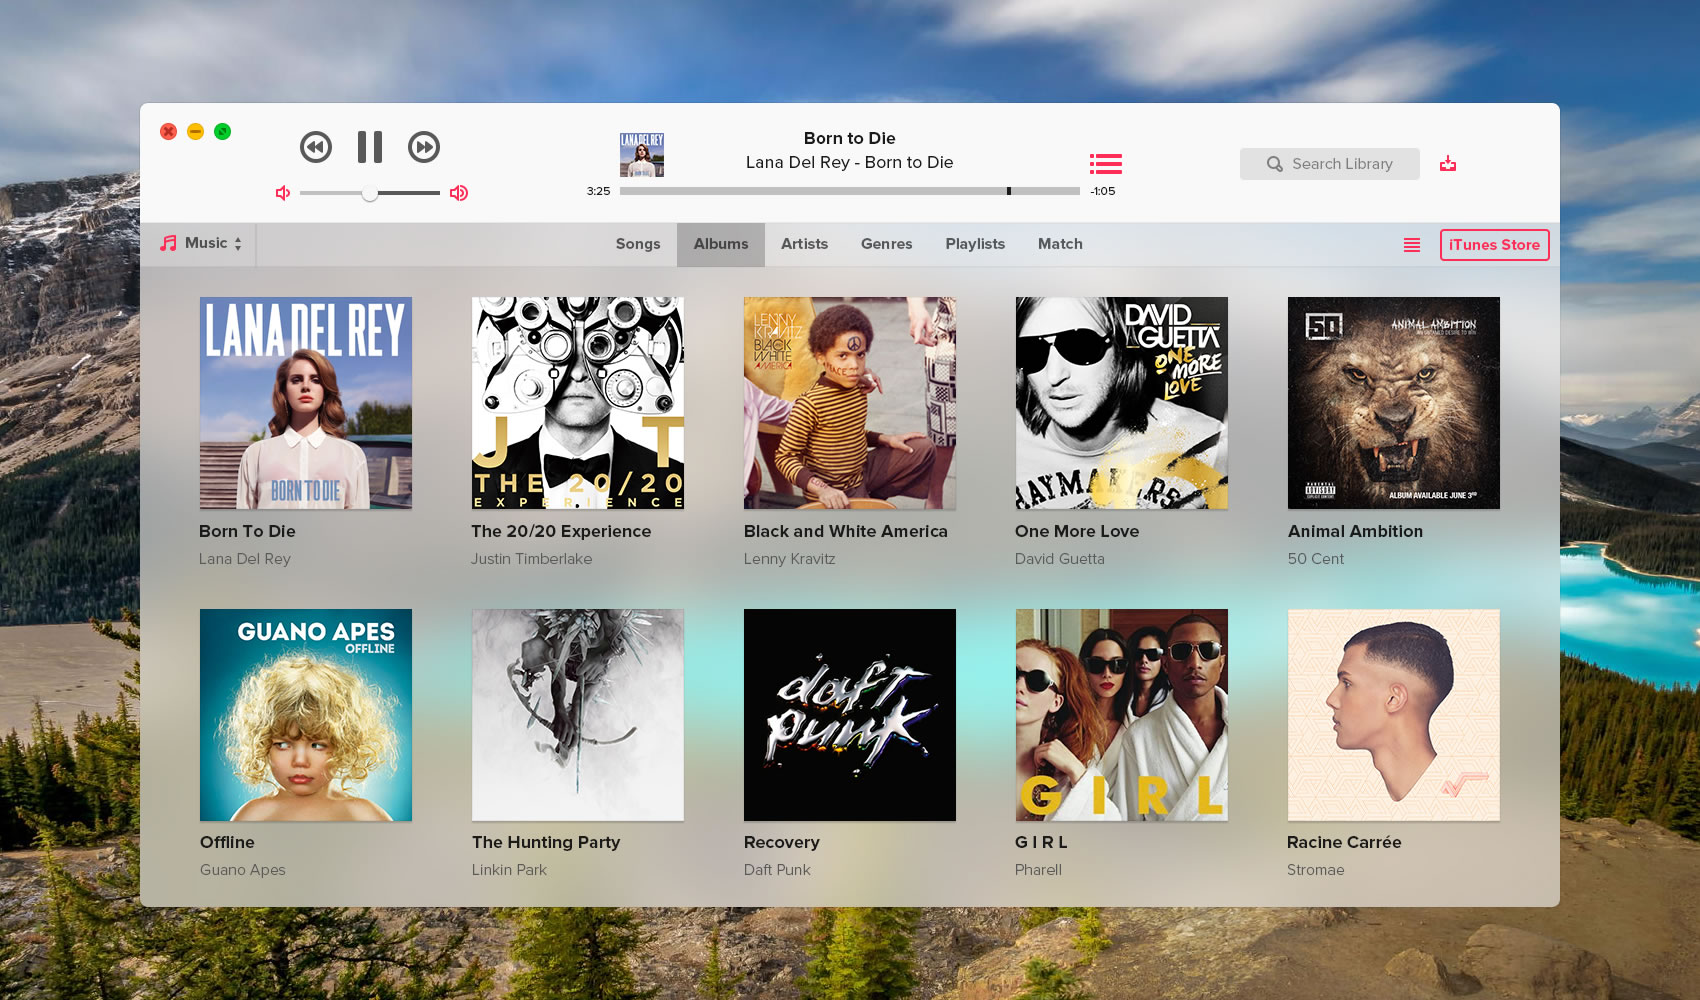Click the Racine Carrée title
This screenshot has height=1000, width=1700.
(x=1344, y=842)
